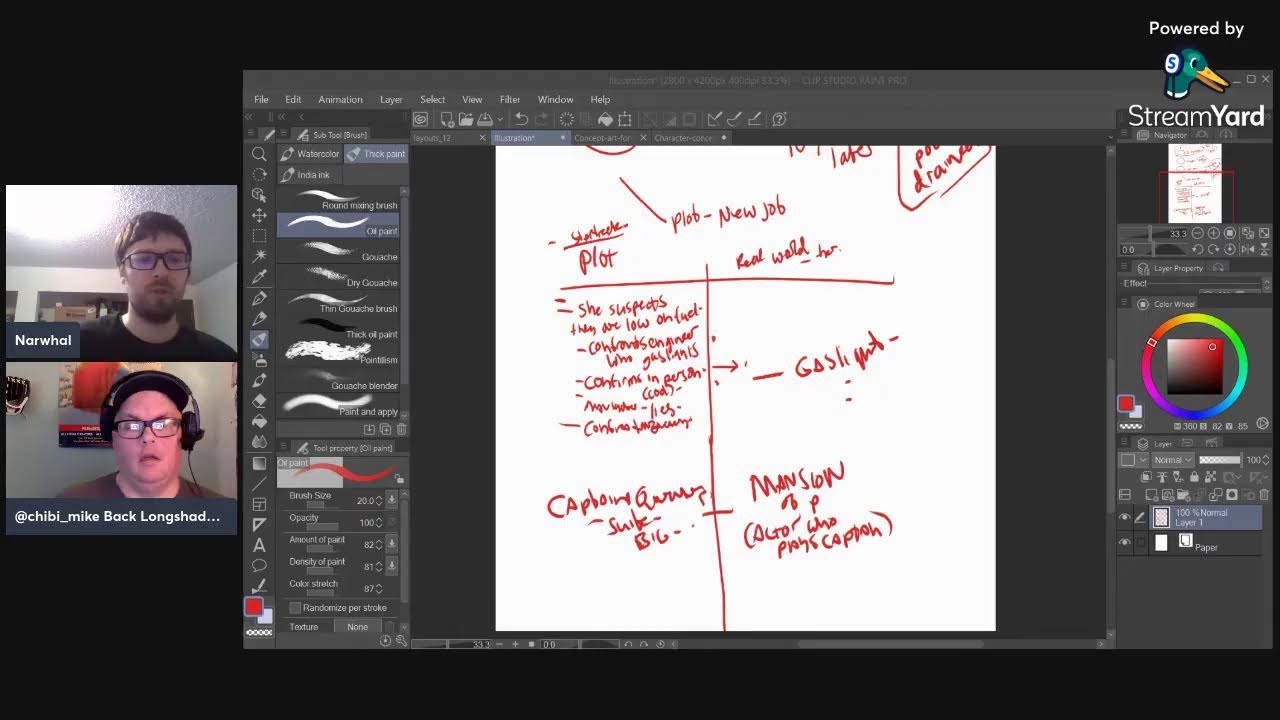
Task: Select the Move layer tool
Action: (x=259, y=215)
